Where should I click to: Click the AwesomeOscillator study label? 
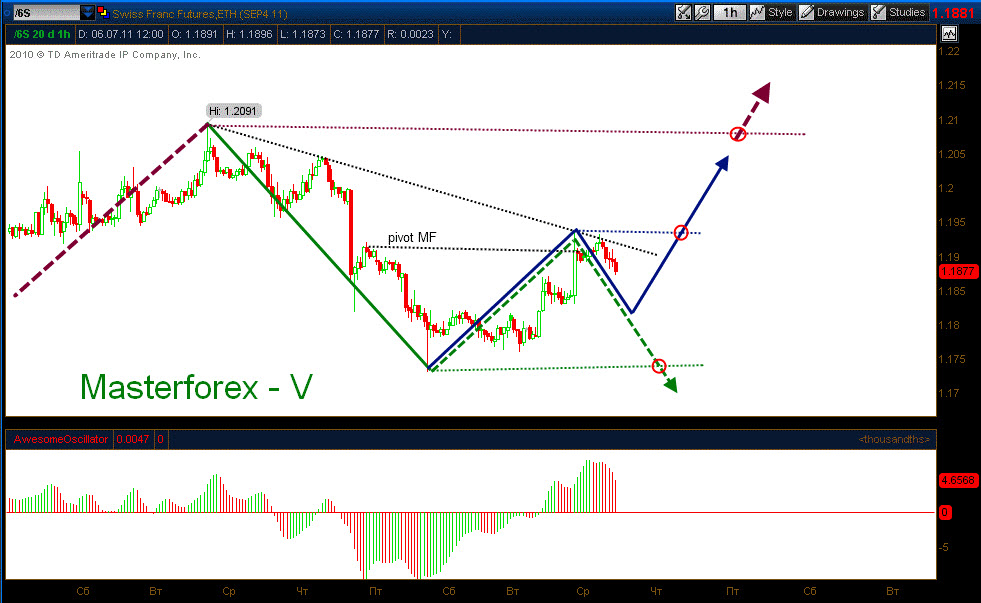[61, 439]
